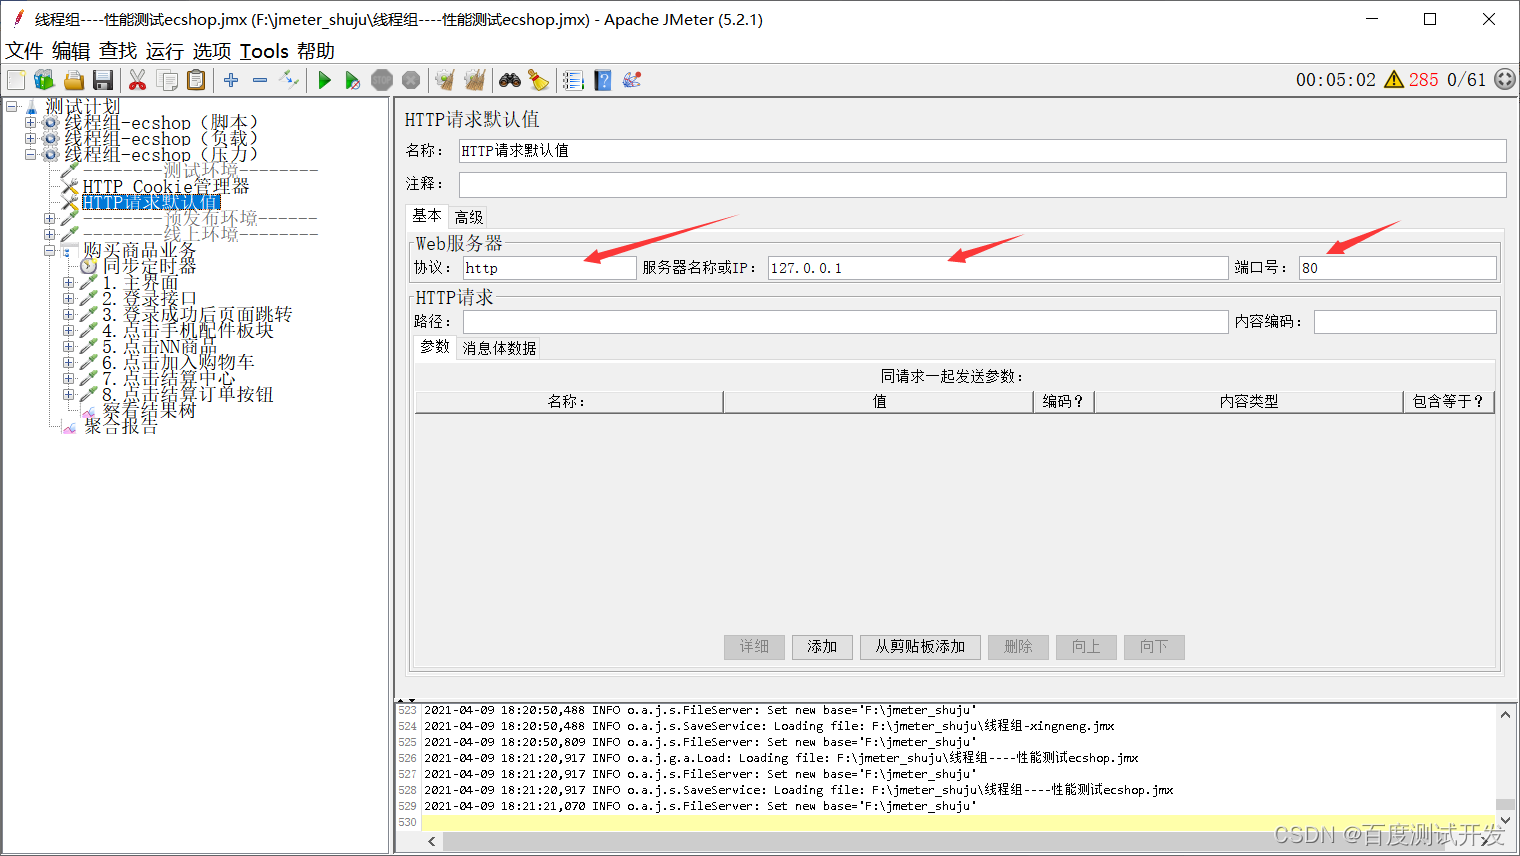Expand 线程组-ecshop(负载) thread group
Image resolution: width=1520 pixels, height=856 pixels.
30,138
